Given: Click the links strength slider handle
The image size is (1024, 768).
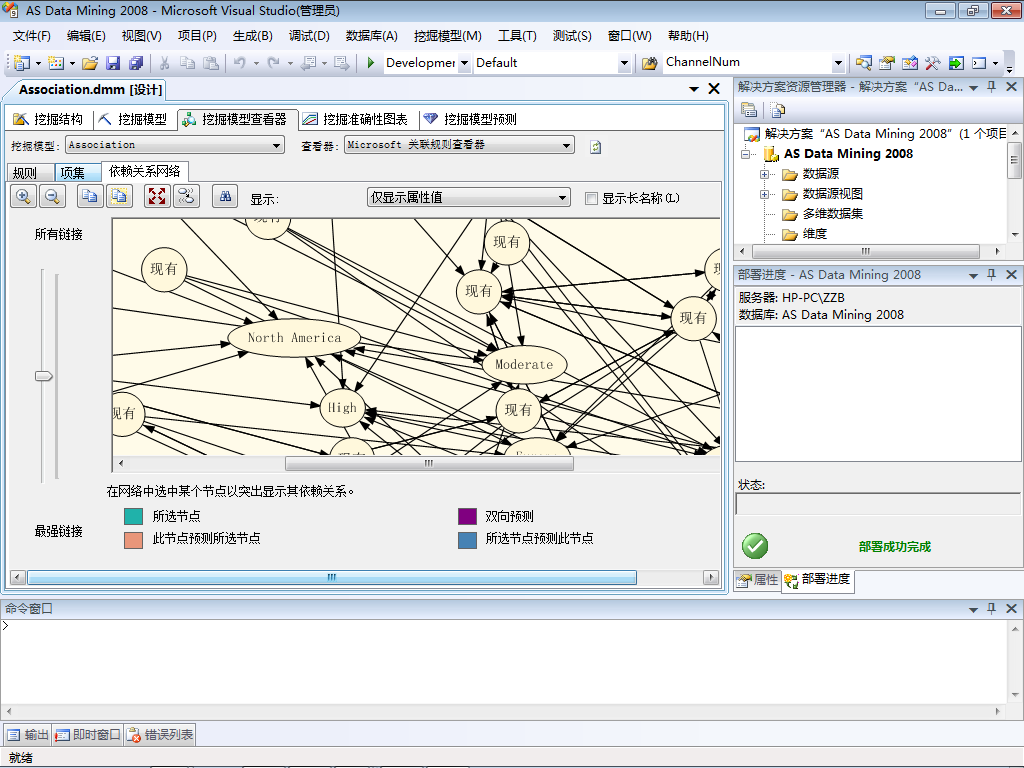Looking at the screenshot, I should tap(44, 376).
